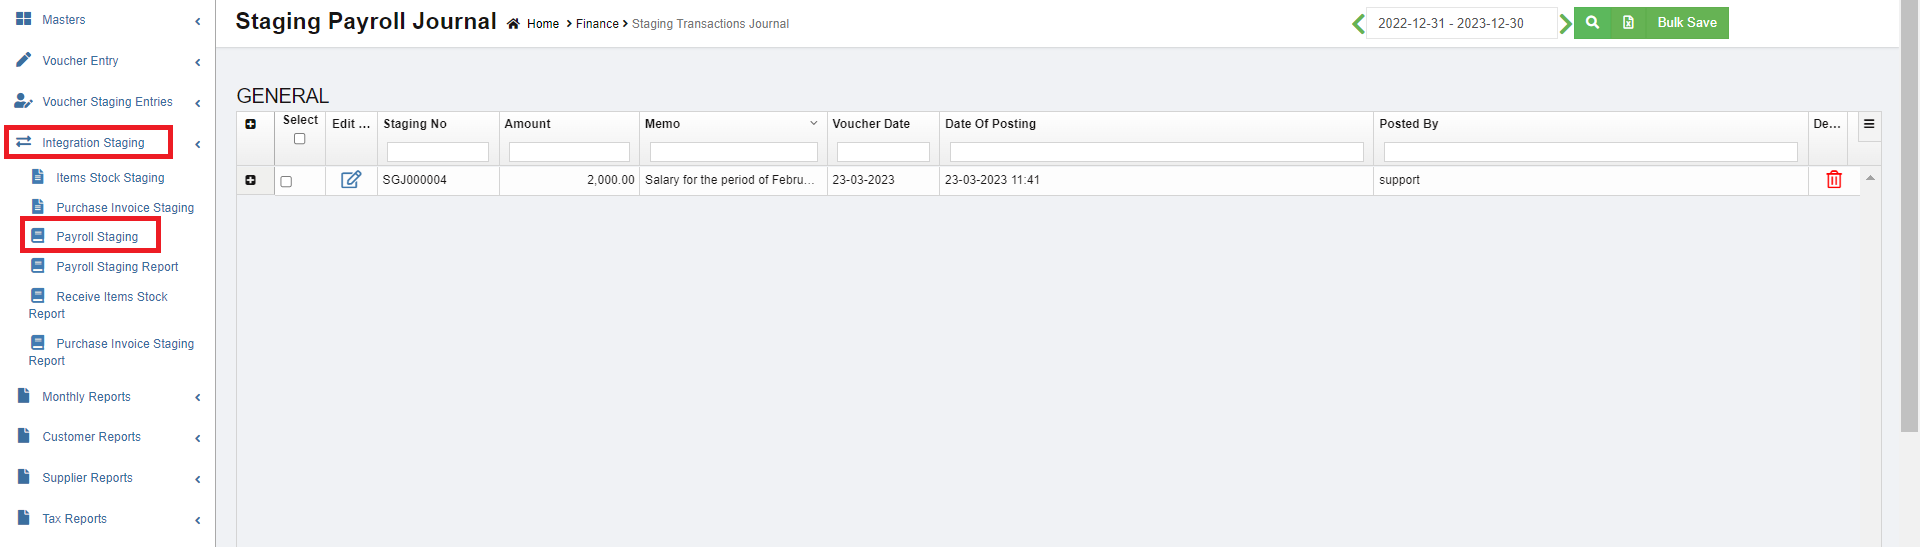Open the Payroll Staging Report link
Viewport: 1920px width, 547px height.
(117, 267)
